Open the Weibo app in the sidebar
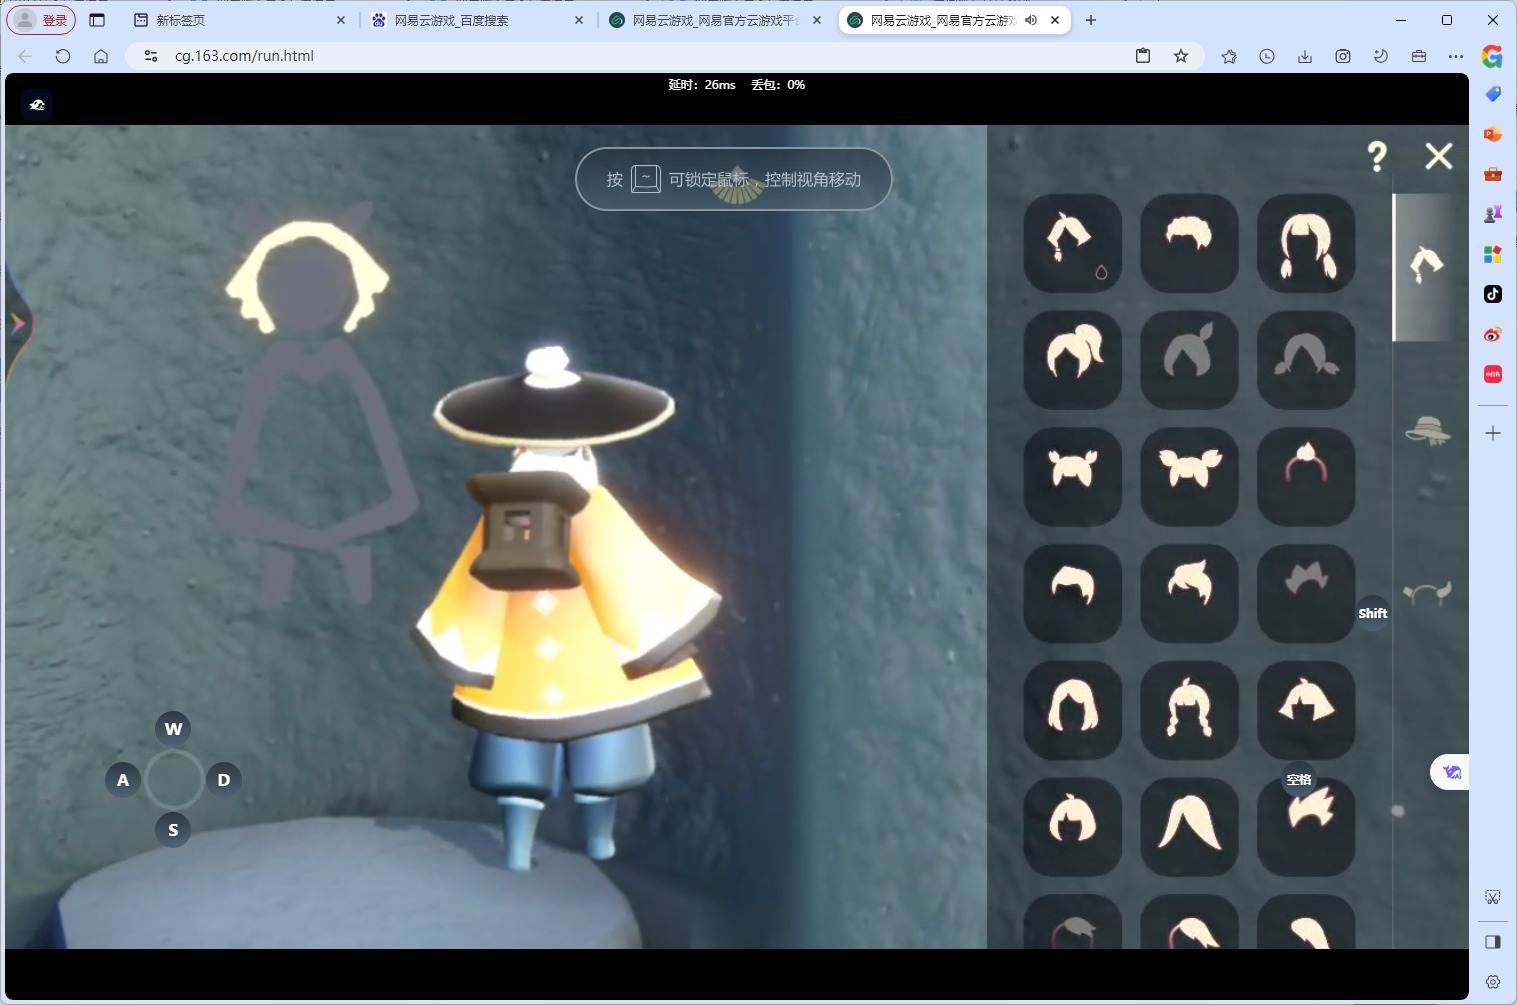The width and height of the screenshot is (1517, 1005). [1493, 334]
